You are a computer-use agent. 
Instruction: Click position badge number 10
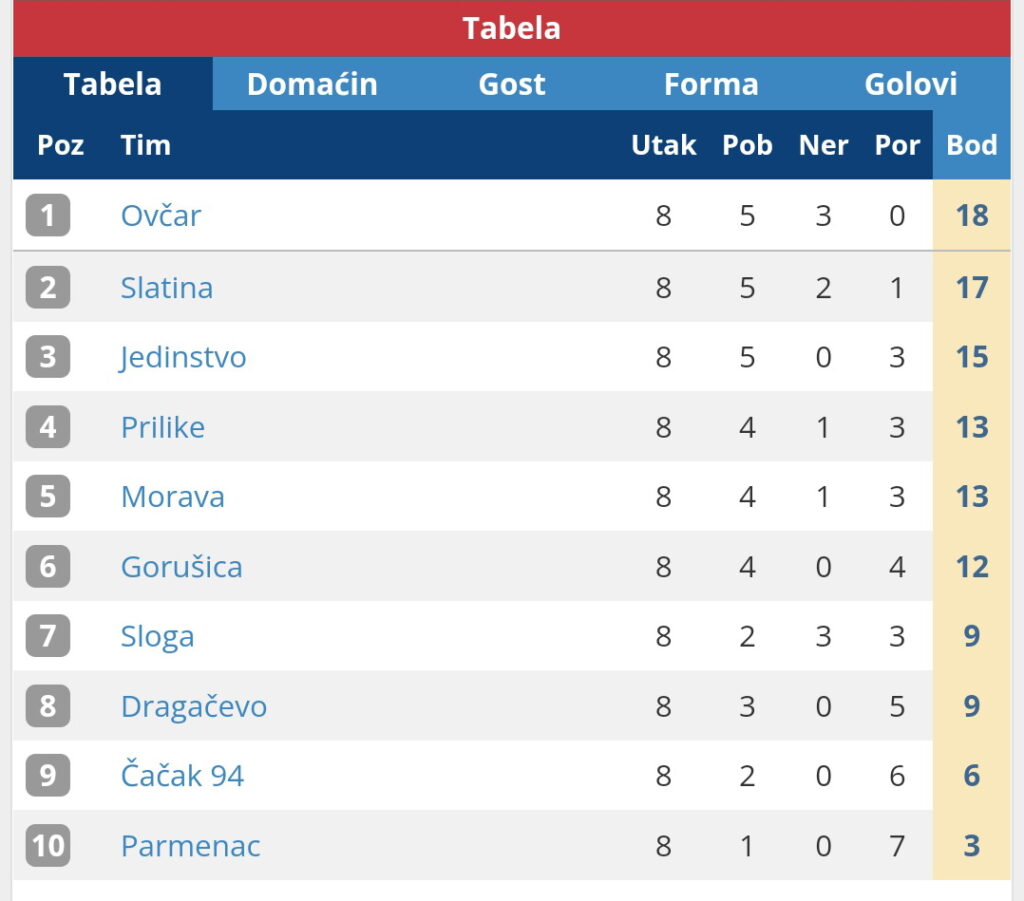coord(48,846)
